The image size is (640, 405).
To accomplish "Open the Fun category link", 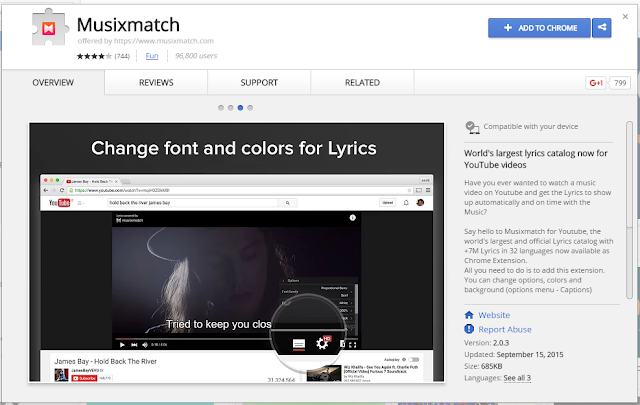I will (x=152, y=56).
